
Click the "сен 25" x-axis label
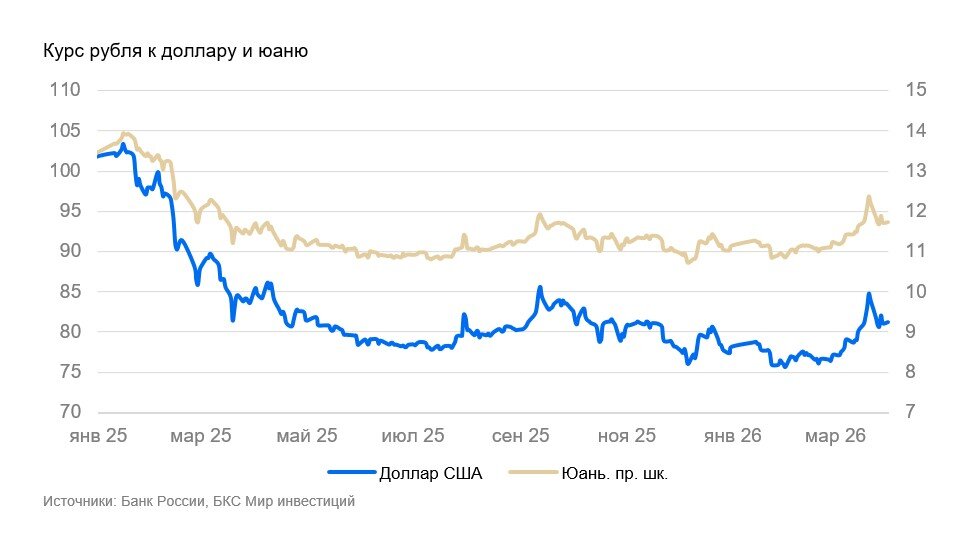pyautogui.click(x=520, y=436)
